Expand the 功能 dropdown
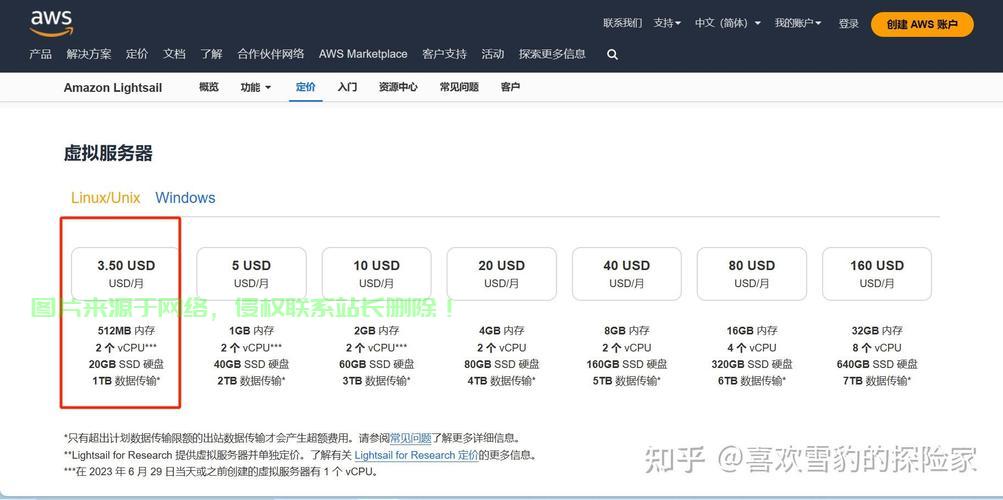This screenshot has height=500, width=1003. [x=256, y=87]
